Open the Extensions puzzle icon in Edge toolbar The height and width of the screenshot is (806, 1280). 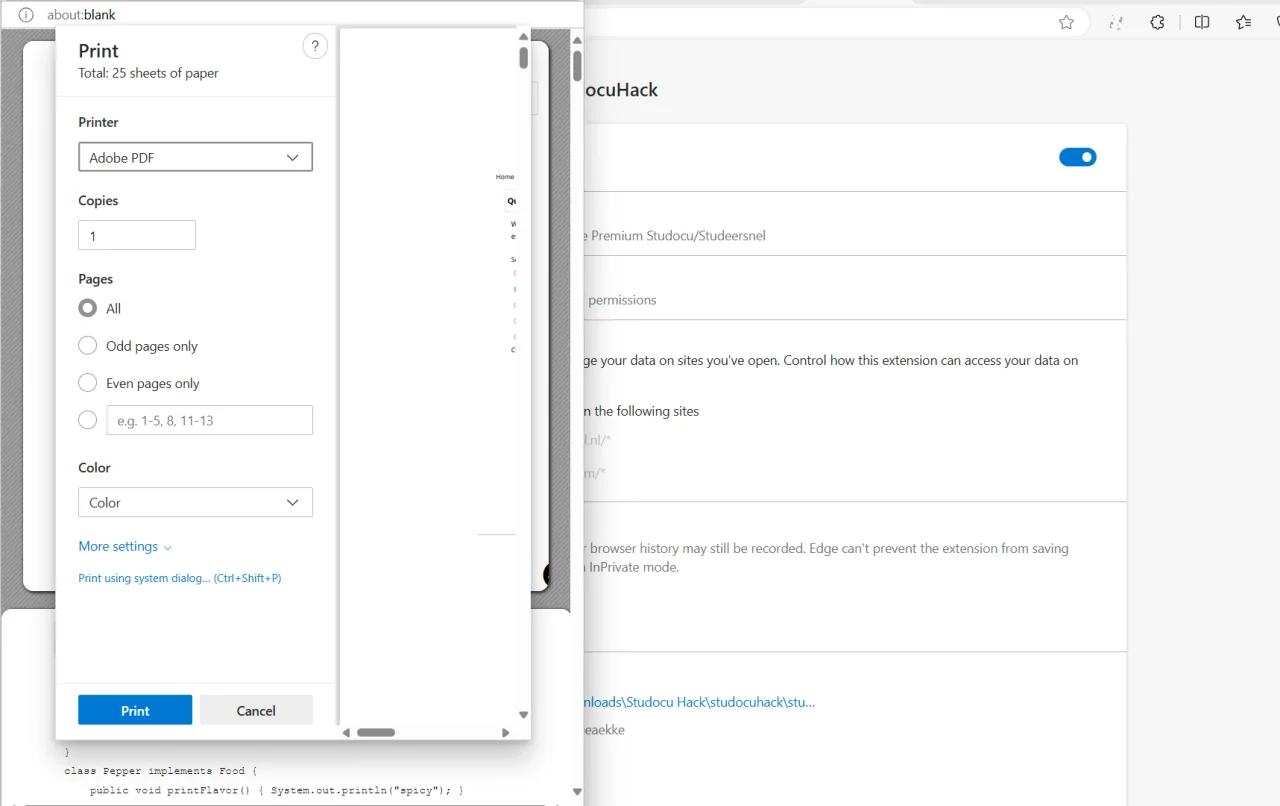click(1157, 22)
